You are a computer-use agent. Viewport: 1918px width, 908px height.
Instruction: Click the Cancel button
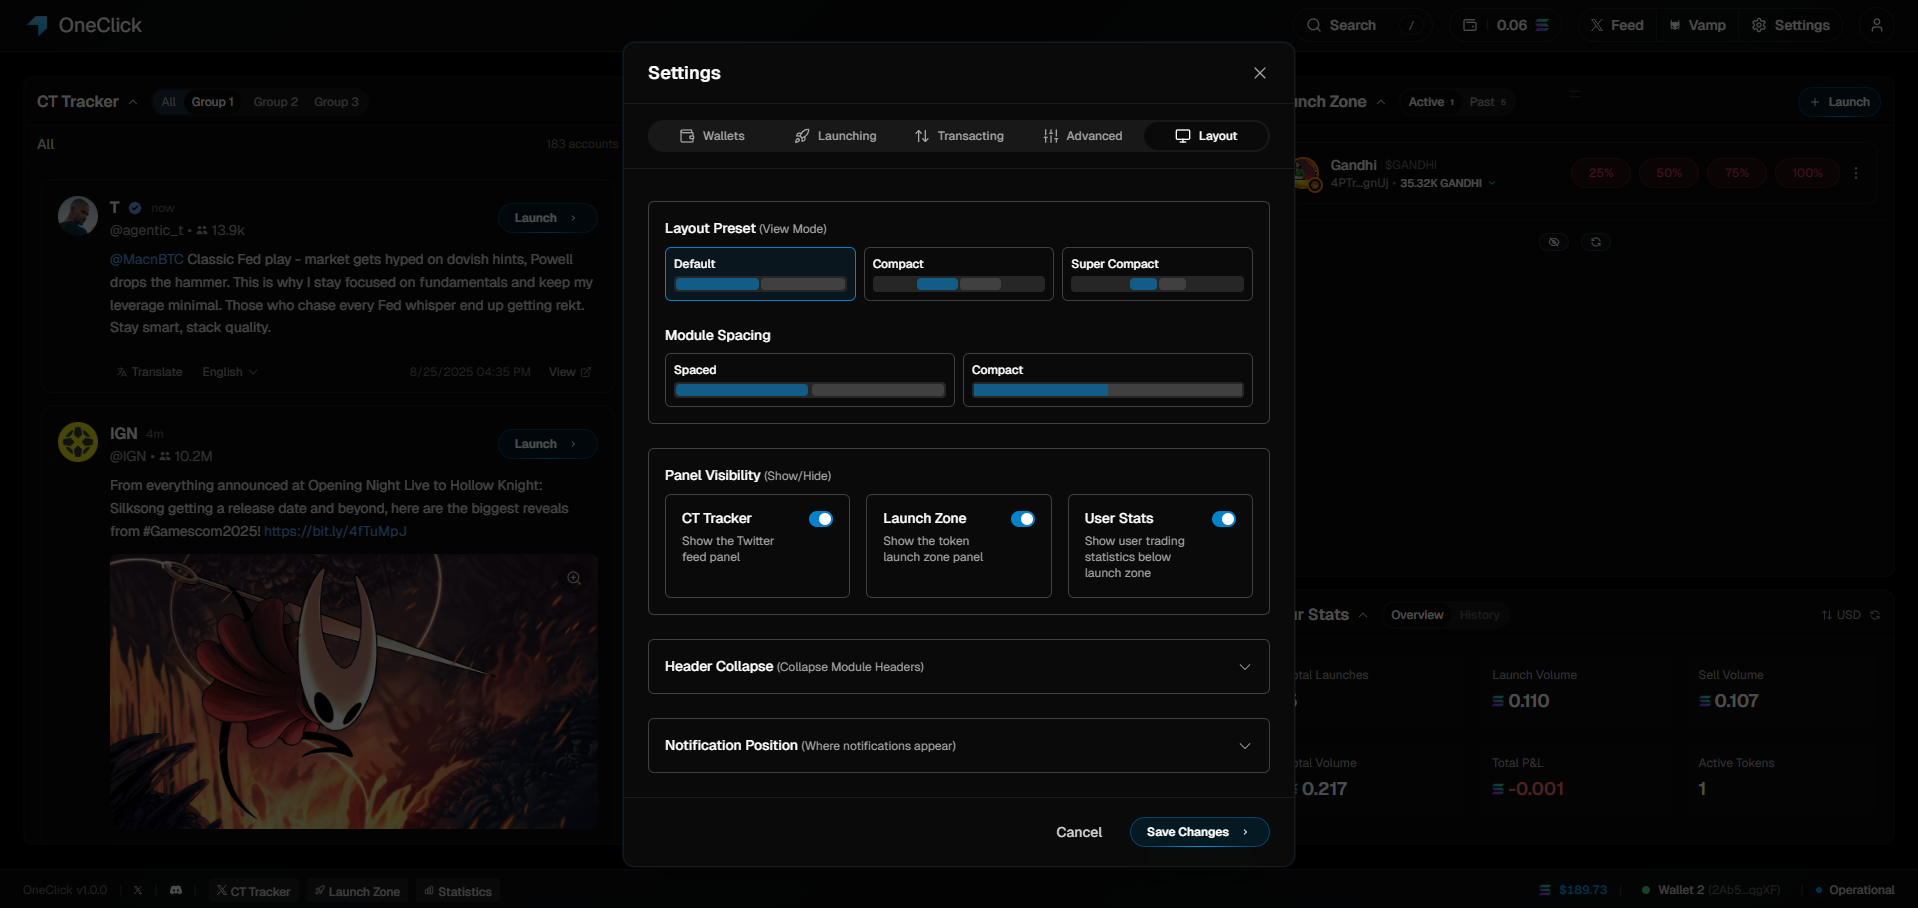[x=1079, y=832]
